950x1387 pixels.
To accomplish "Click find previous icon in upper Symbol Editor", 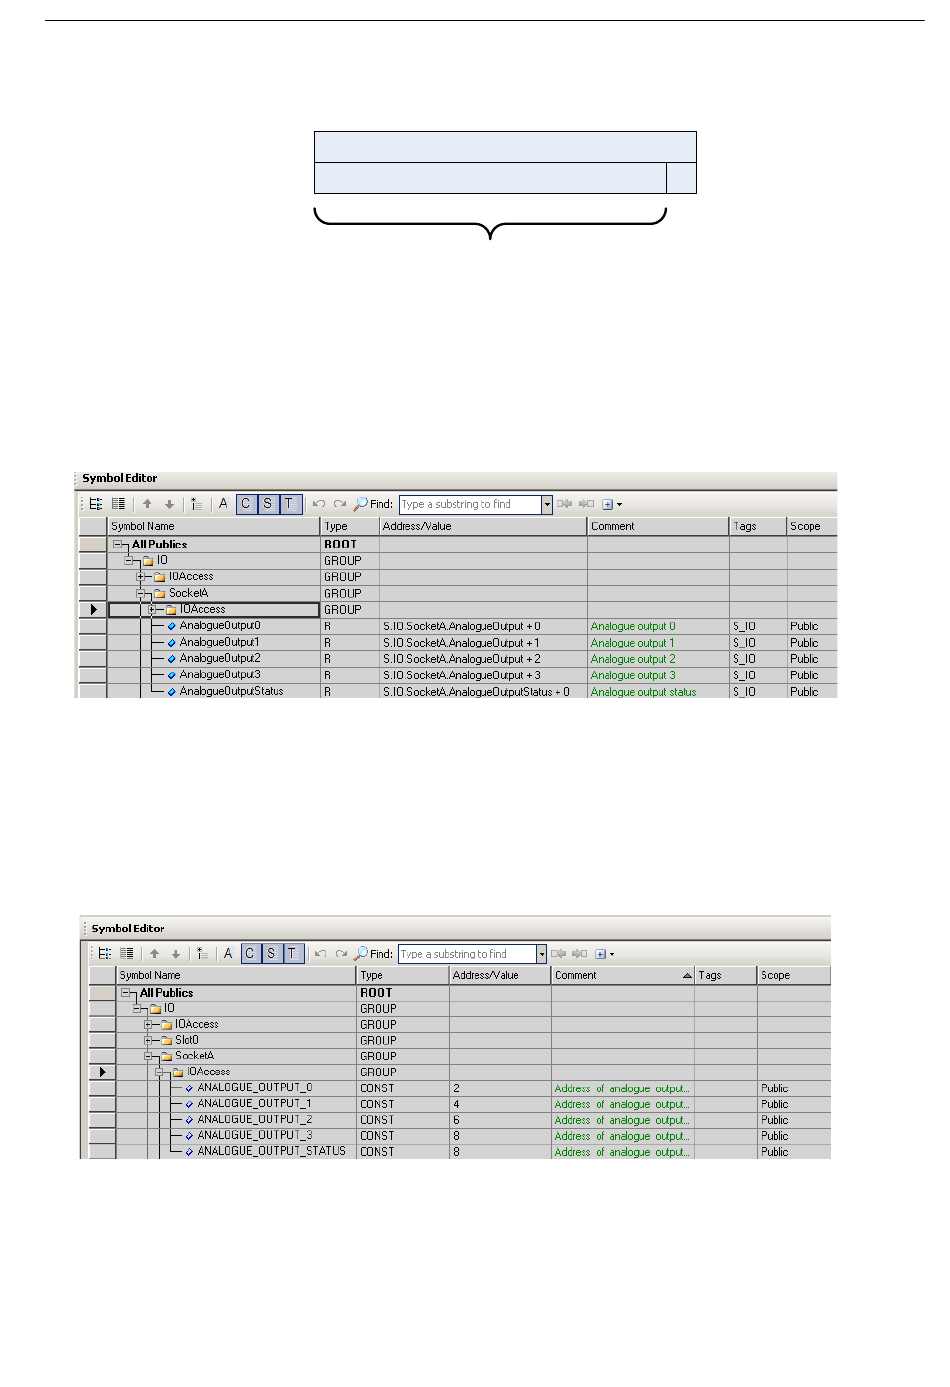I will [x=565, y=504].
